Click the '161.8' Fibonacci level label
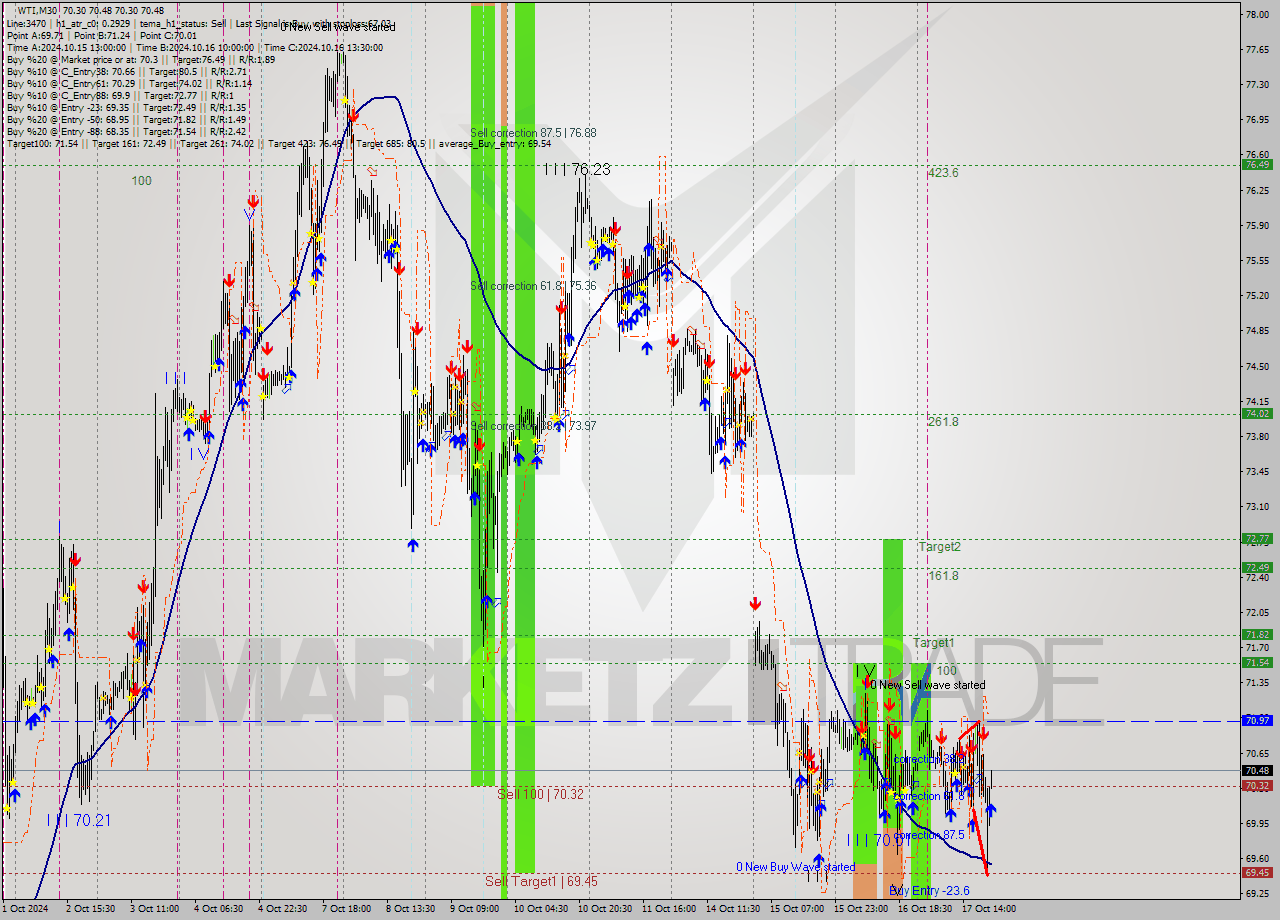This screenshot has width=1280, height=920. pyautogui.click(x=943, y=576)
